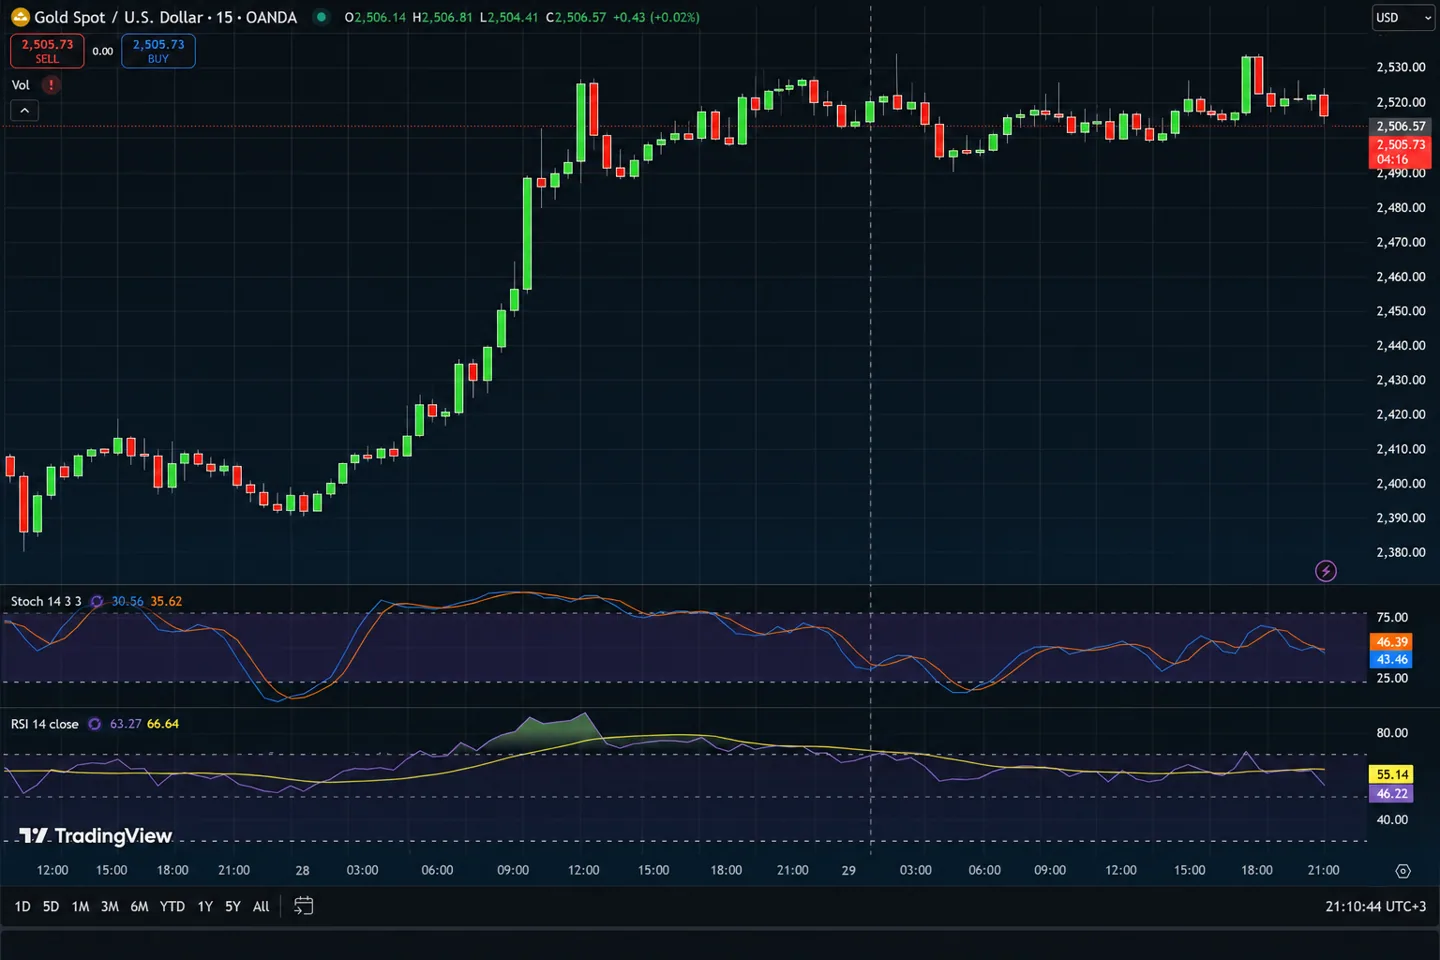The width and height of the screenshot is (1440, 960).
Task: Open chart settings gear icon
Action: 1403,871
